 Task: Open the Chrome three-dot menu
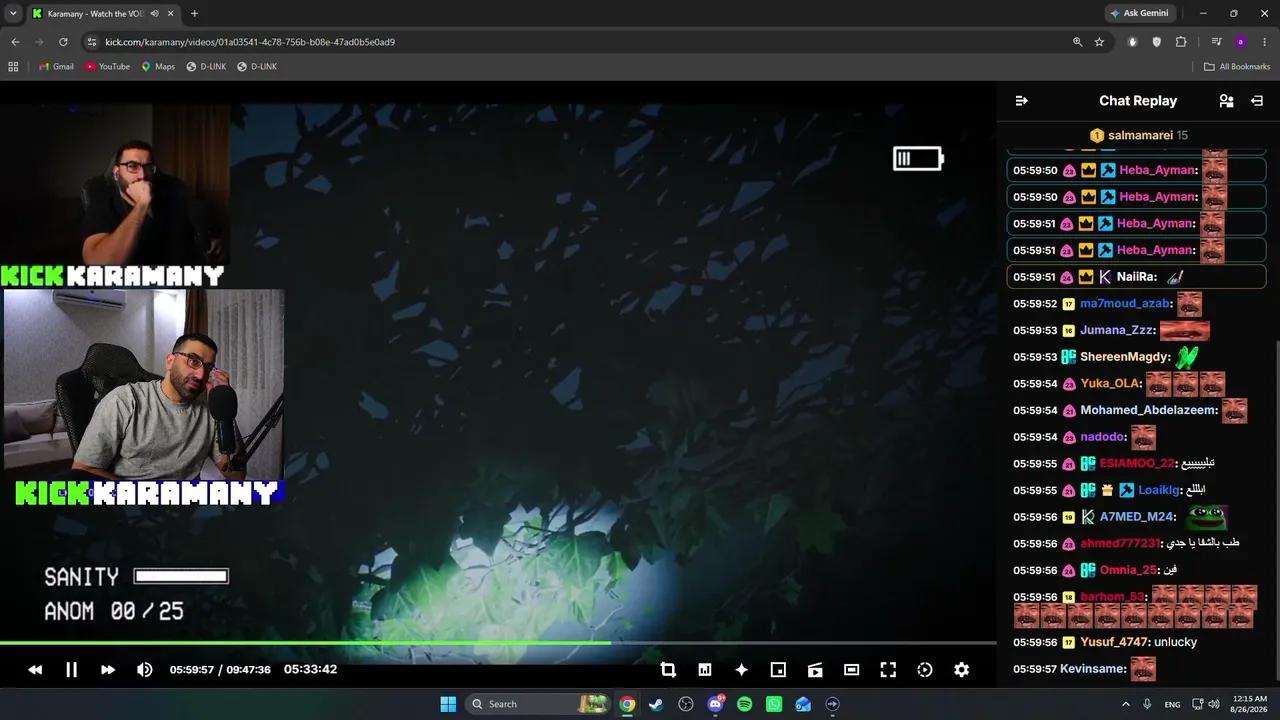pos(1264,42)
